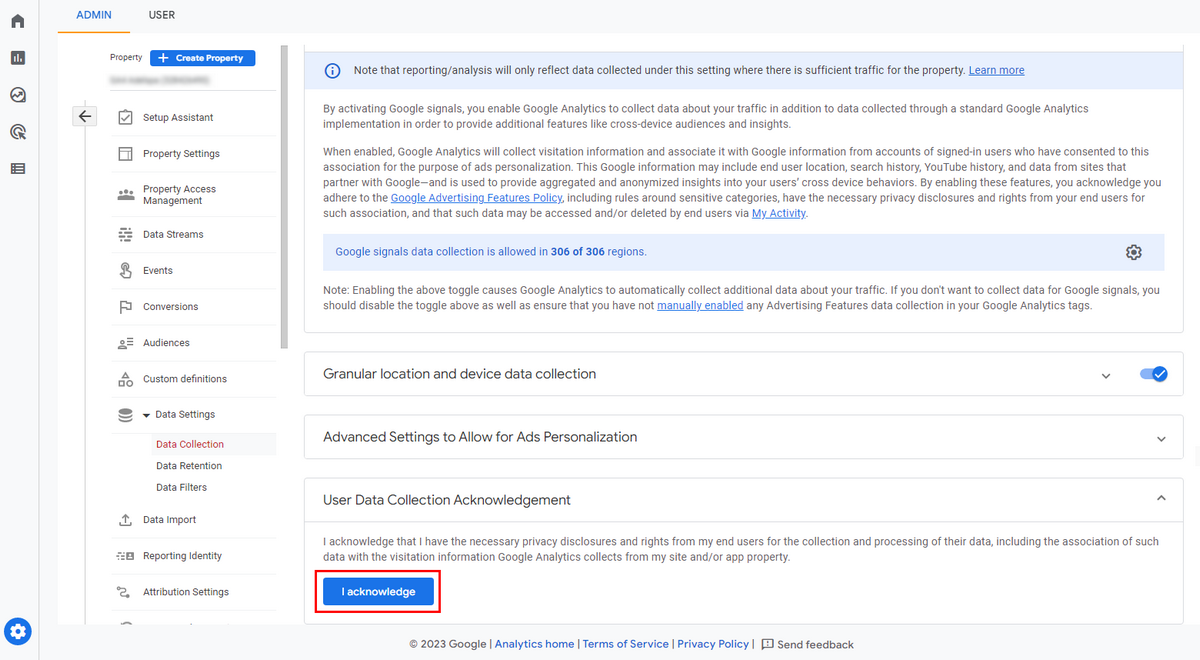This screenshot has height=660, width=1200.
Task: Open the Explore icon in left rail
Action: (18, 95)
